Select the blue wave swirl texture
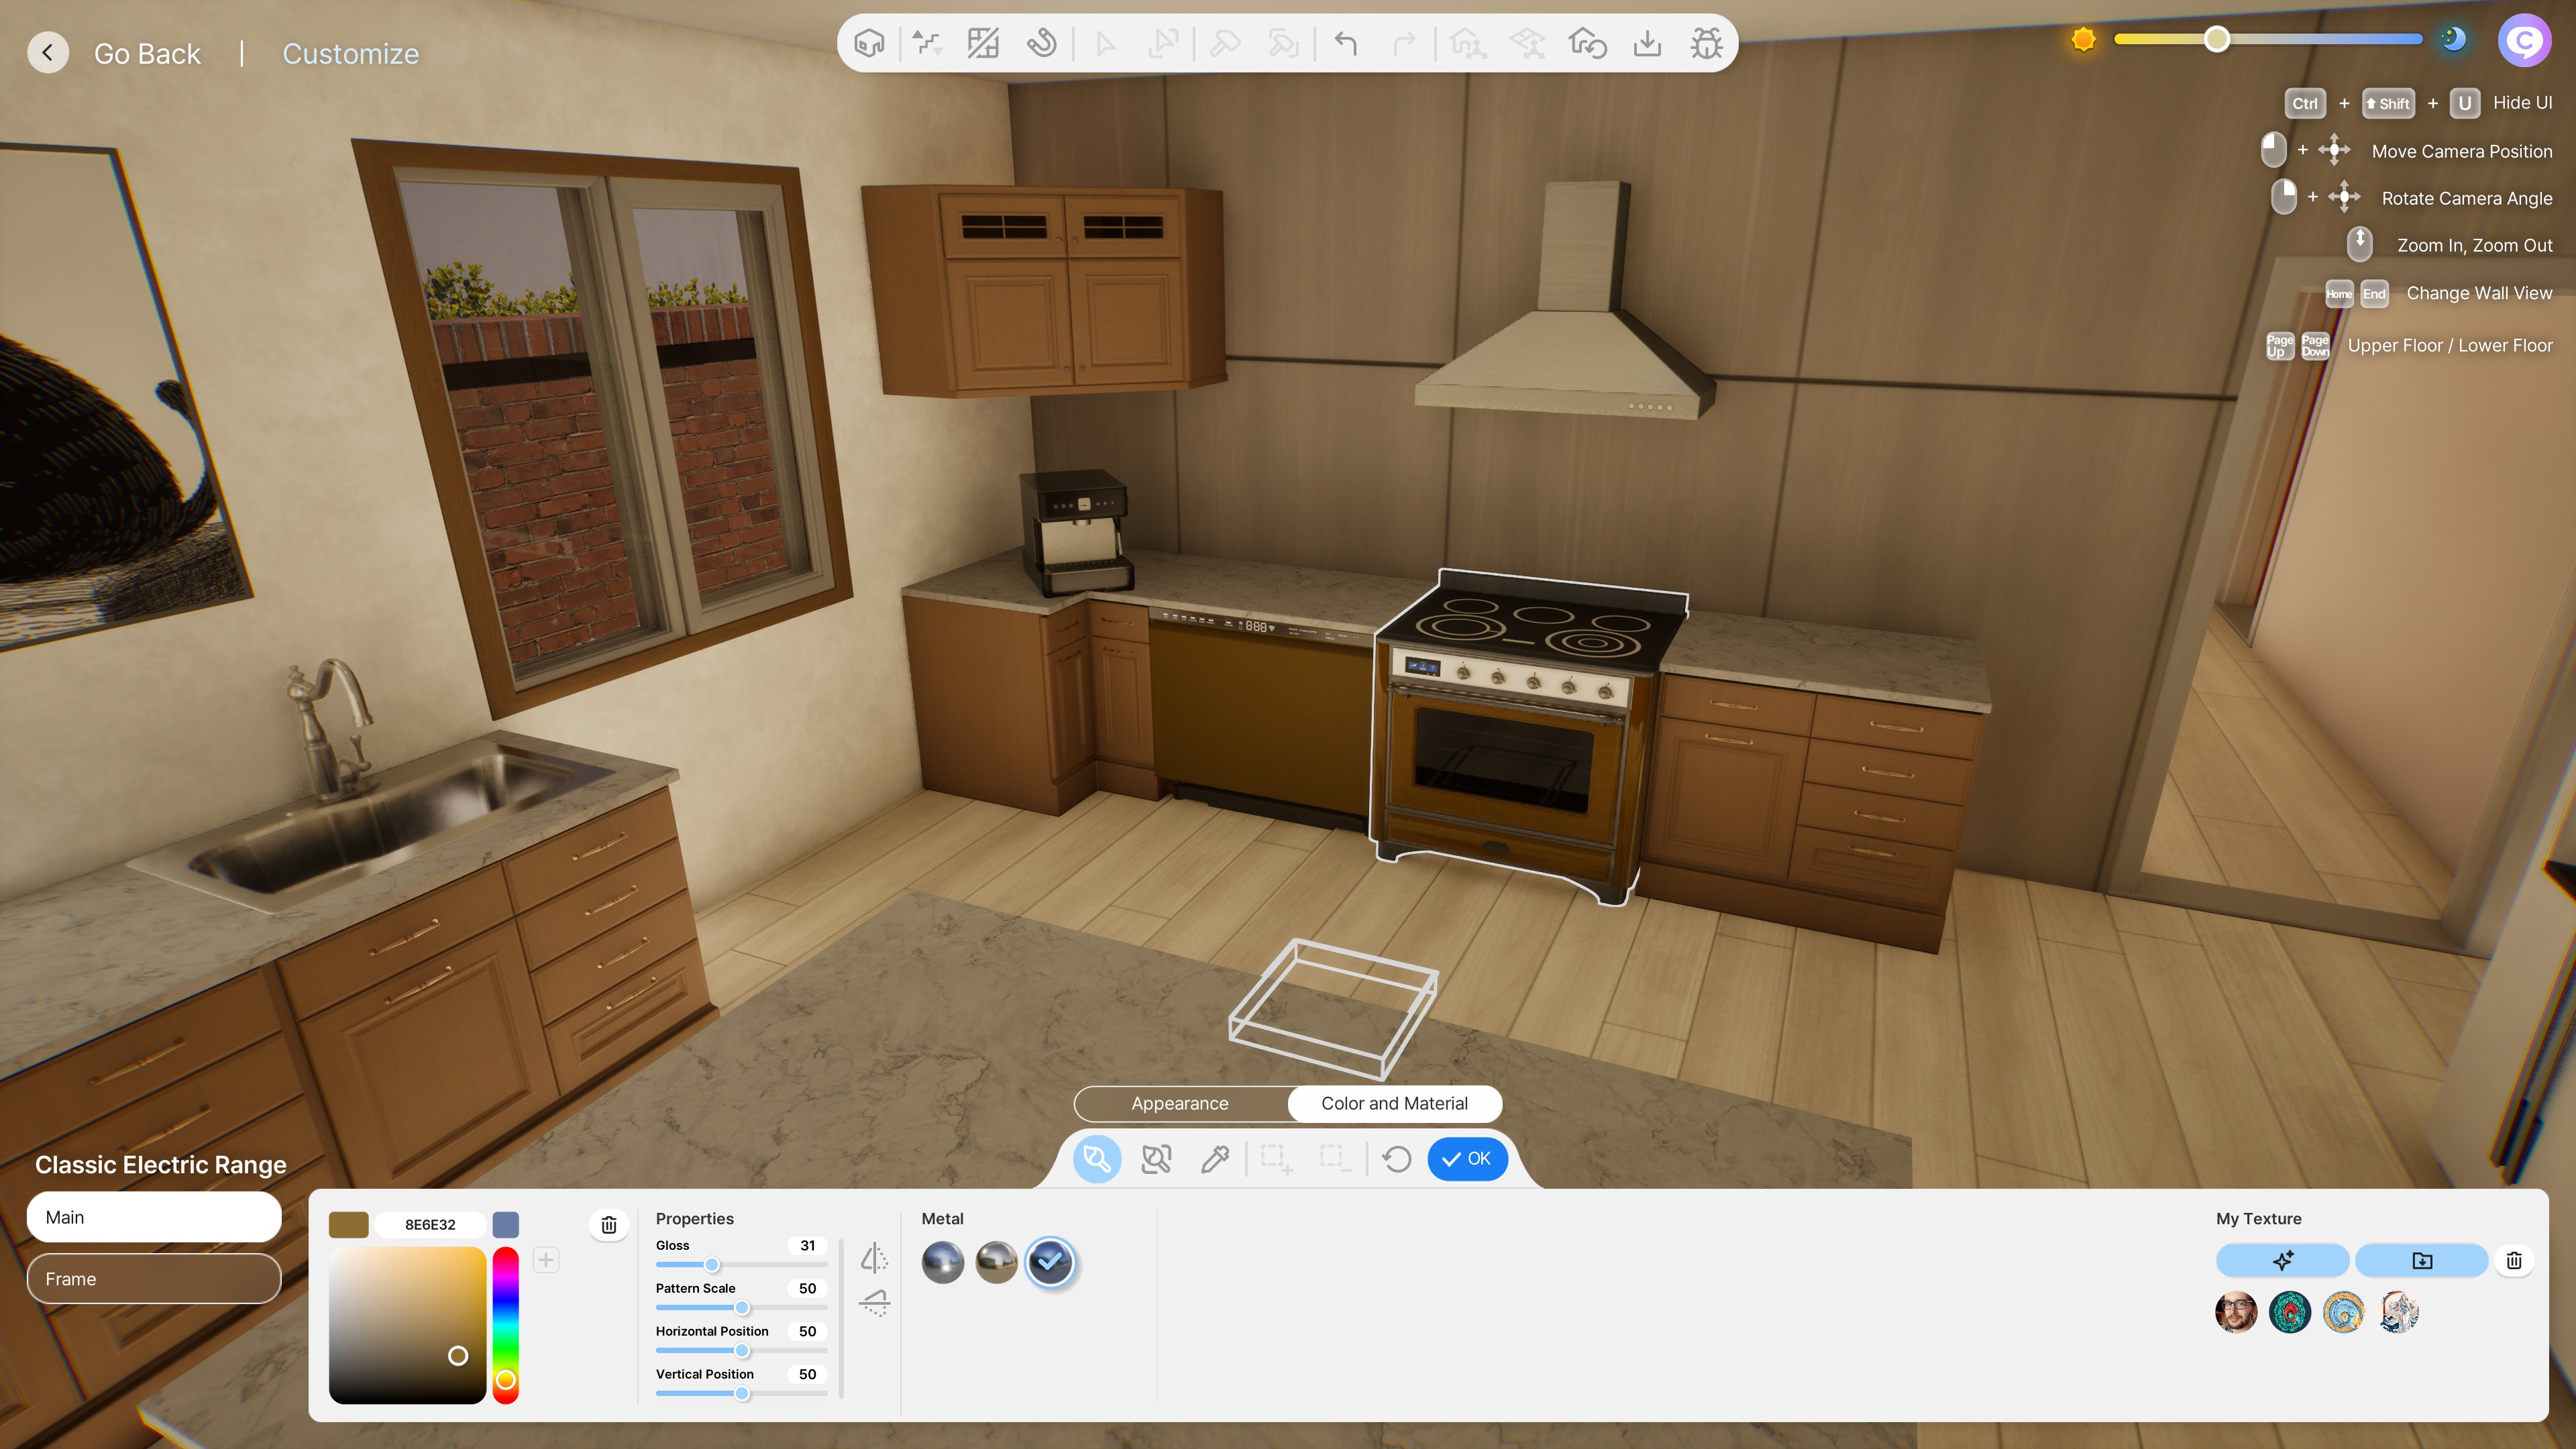This screenshot has height=1449, width=2576. (2344, 1312)
